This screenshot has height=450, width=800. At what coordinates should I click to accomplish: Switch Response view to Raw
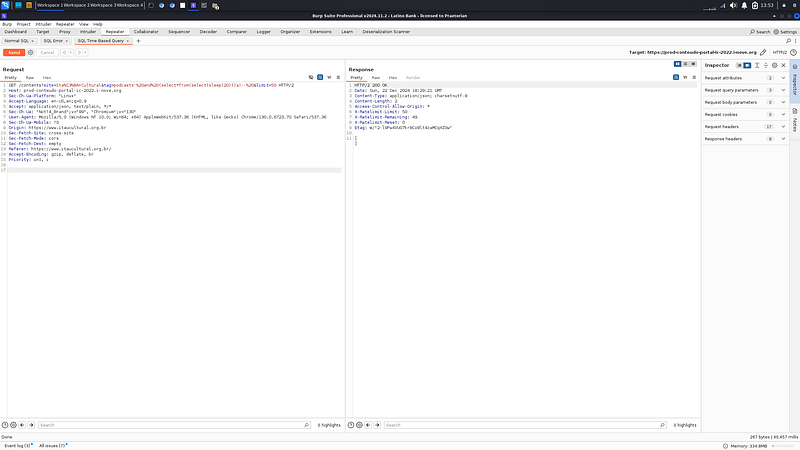coord(376,78)
